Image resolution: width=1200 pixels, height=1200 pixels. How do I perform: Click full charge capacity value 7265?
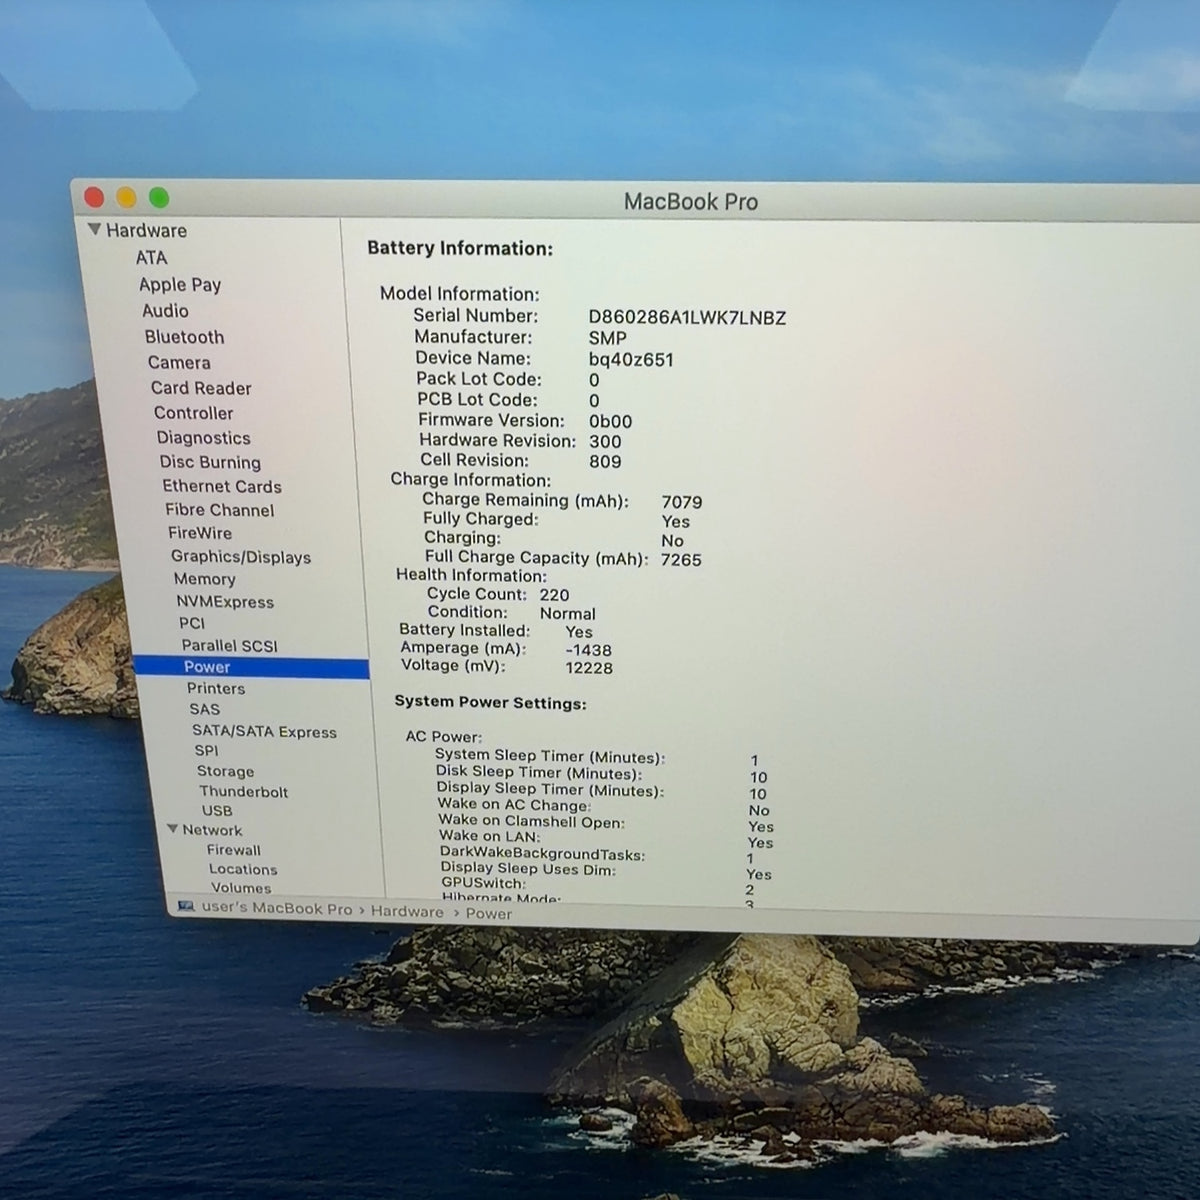pos(681,560)
